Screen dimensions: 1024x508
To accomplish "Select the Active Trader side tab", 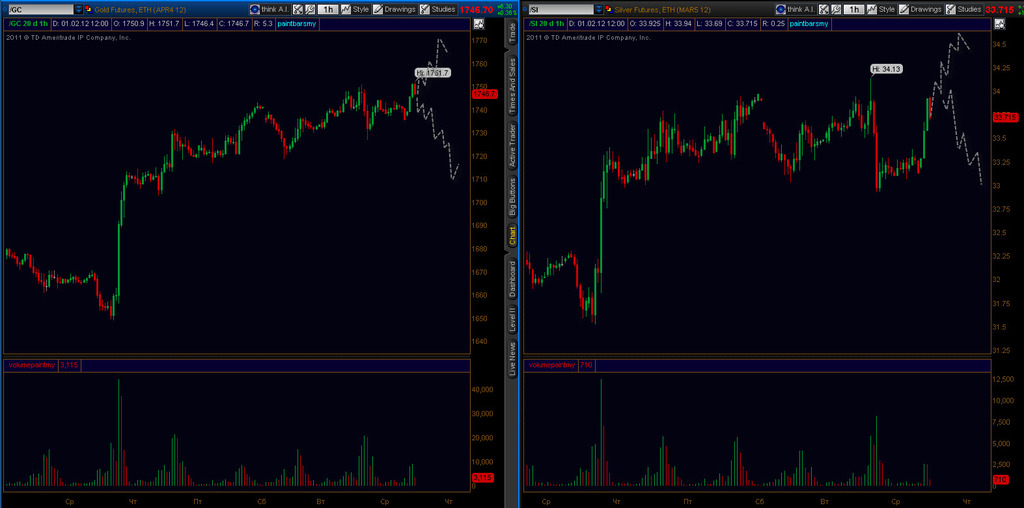I will (513, 145).
